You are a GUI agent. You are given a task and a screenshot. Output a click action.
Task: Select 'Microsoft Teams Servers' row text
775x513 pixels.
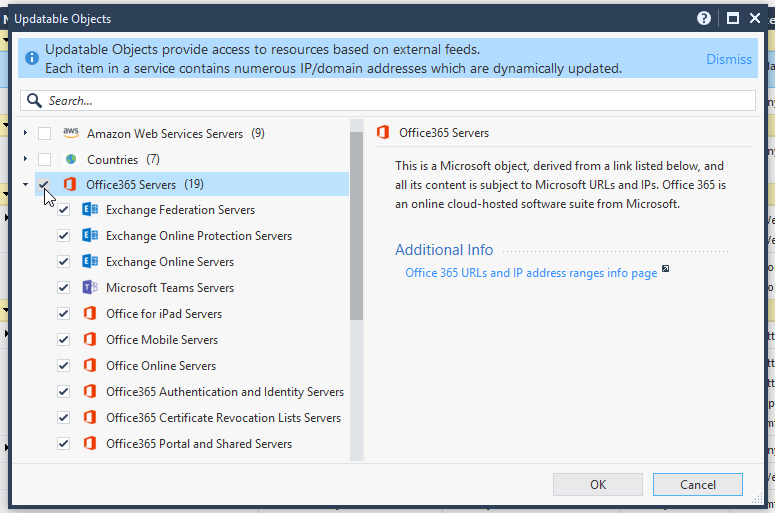(170, 288)
